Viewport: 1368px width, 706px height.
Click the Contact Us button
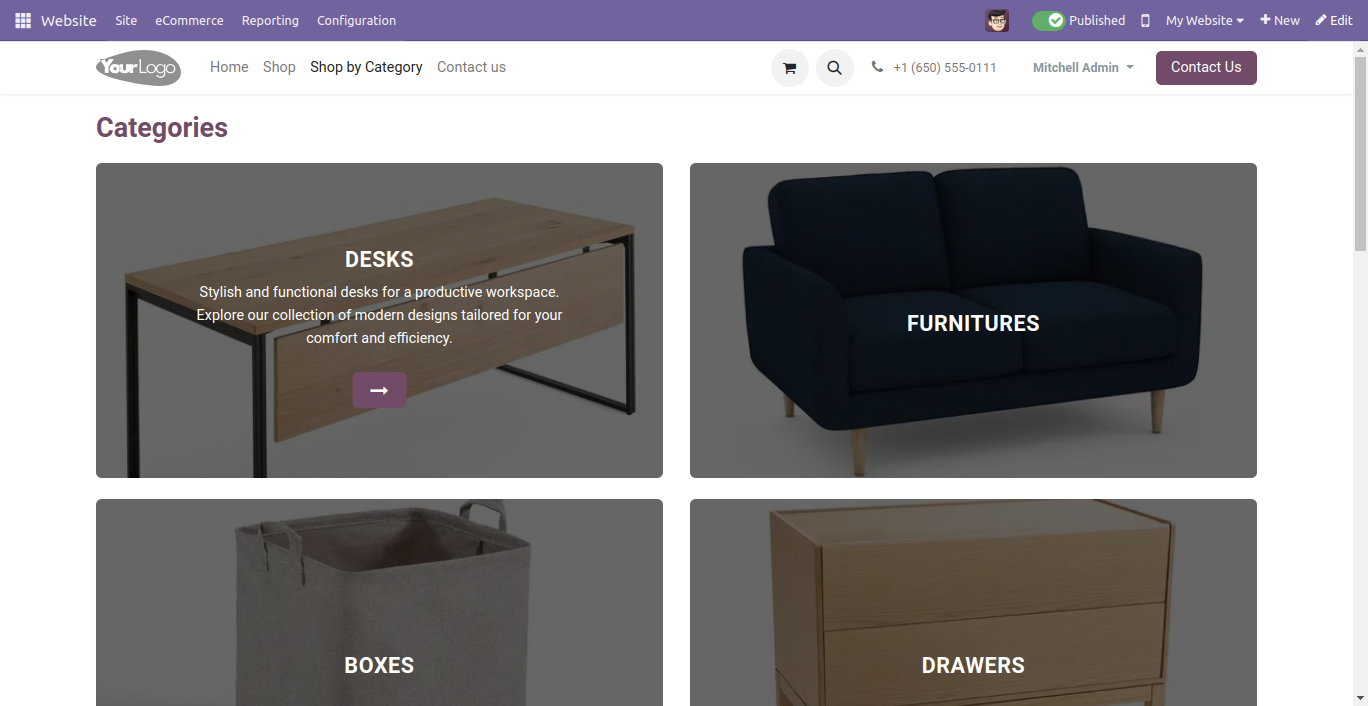pyautogui.click(x=1206, y=68)
